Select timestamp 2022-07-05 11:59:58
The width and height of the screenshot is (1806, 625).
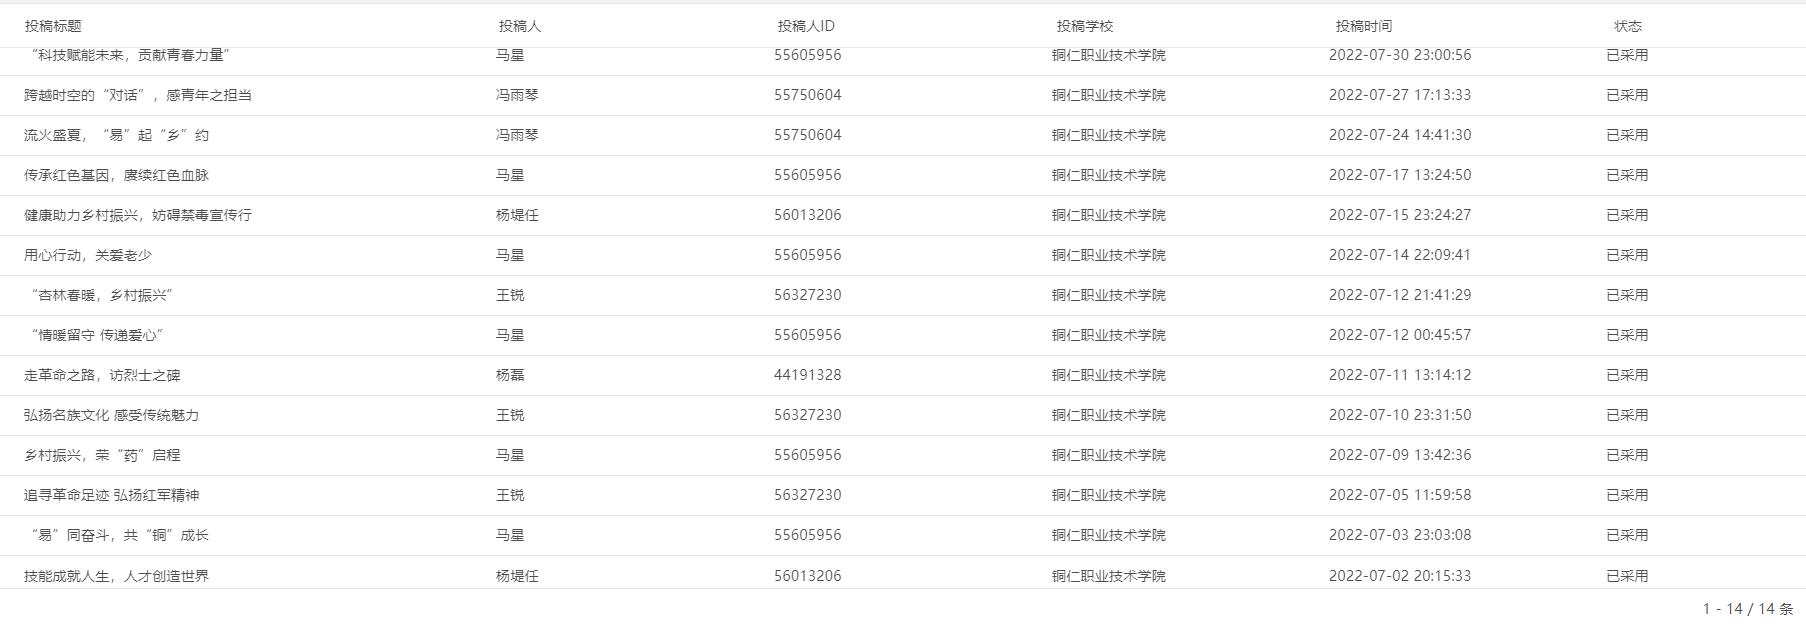tap(1400, 495)
